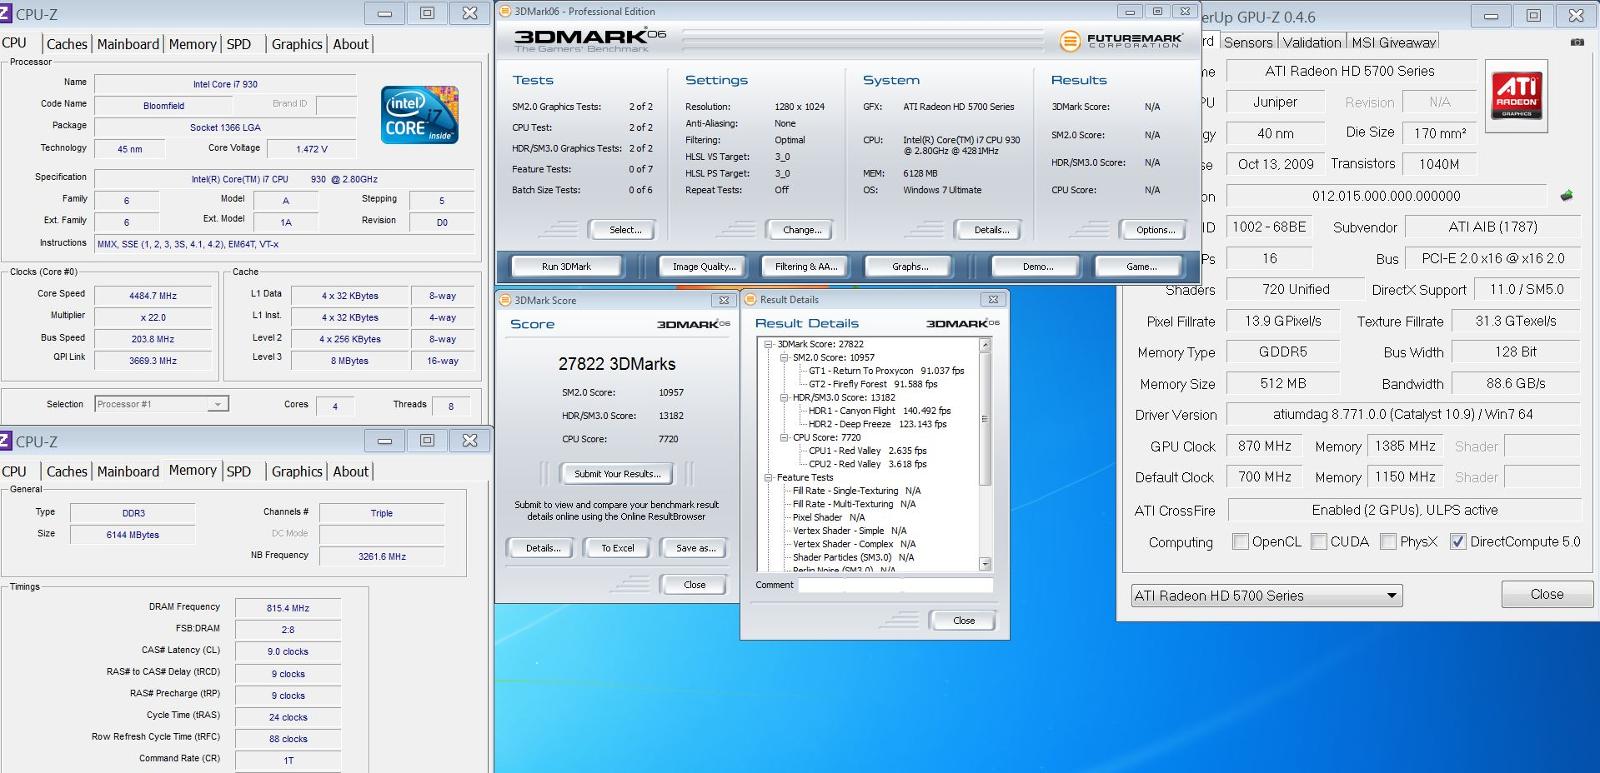Click Change under Settings in 3DMark06
Viewport: 1600px width, 773px height.
coord(801,230)
